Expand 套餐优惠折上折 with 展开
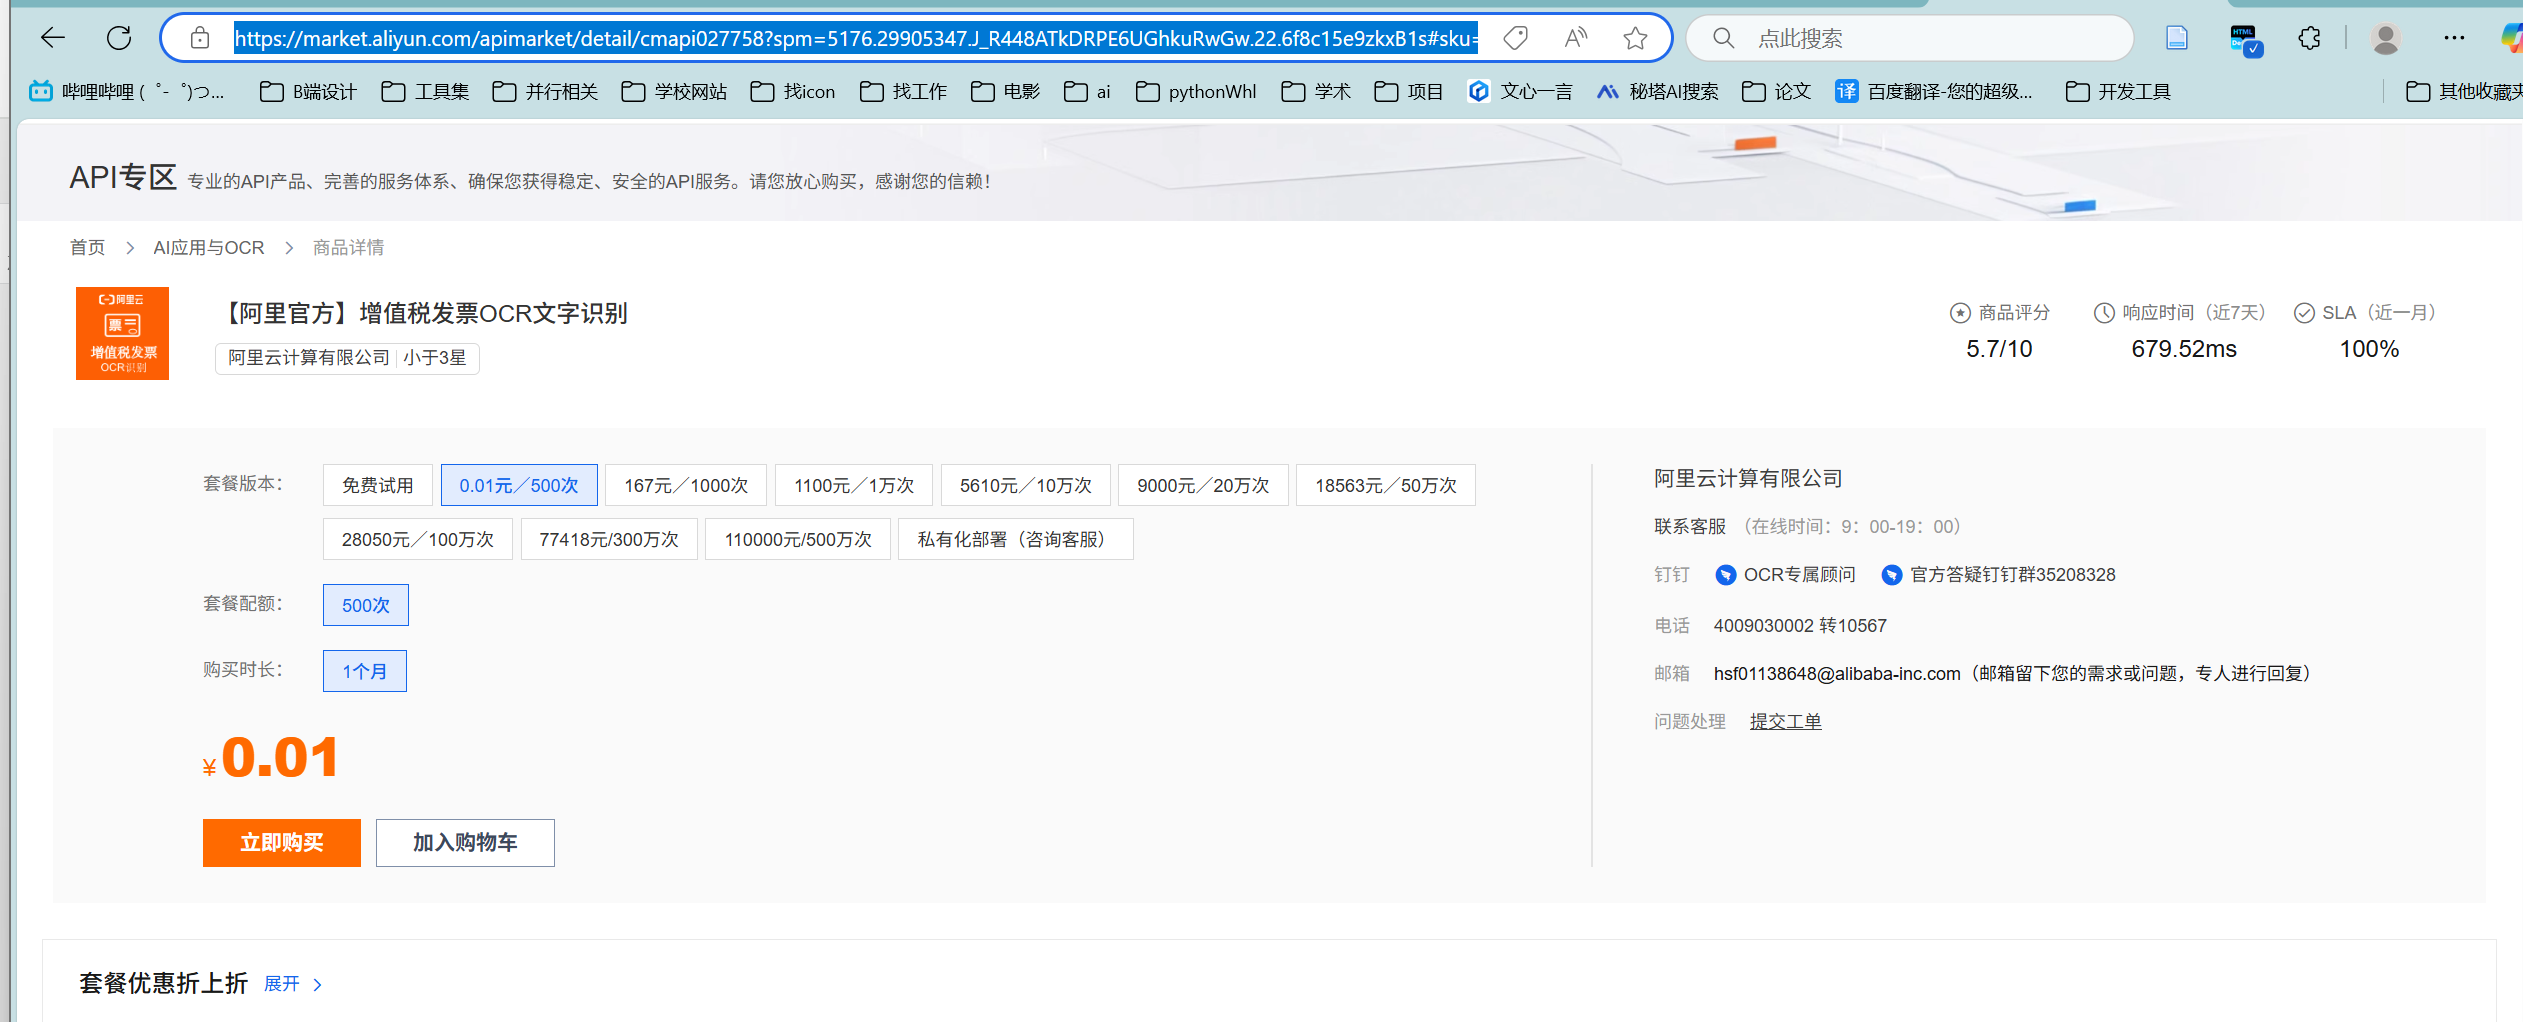The width and height of the screenshot is (2523, 1022). coord(293,984)
